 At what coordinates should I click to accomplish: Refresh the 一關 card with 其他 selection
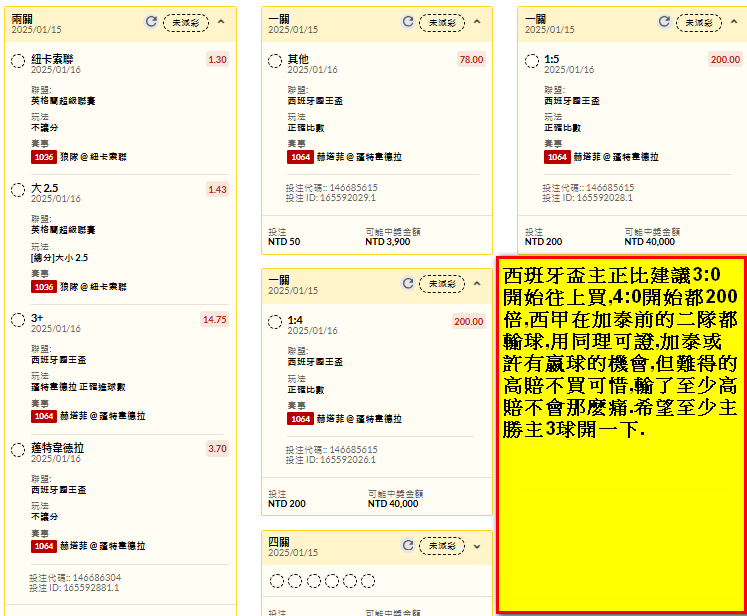click(408, 21)
